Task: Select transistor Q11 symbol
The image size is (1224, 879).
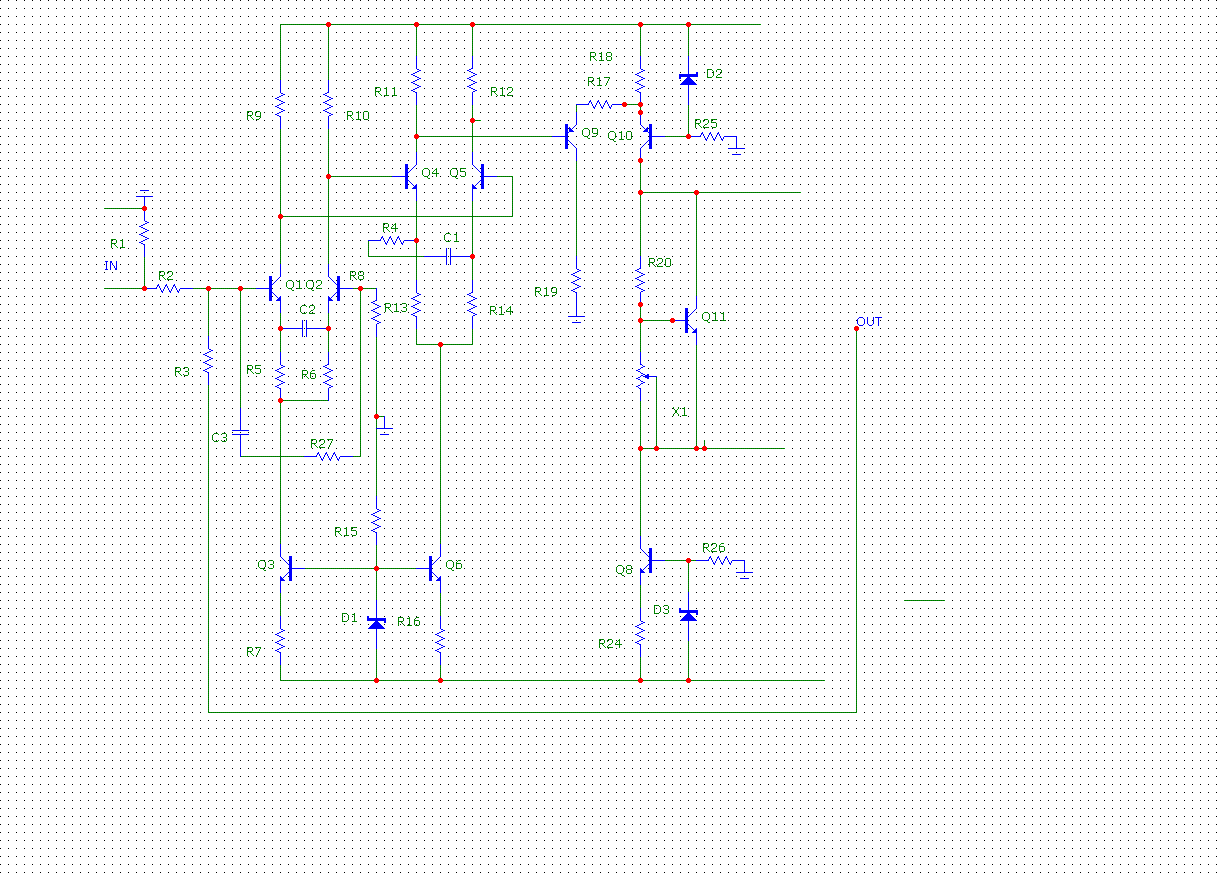Action: (x=692, y=320)
